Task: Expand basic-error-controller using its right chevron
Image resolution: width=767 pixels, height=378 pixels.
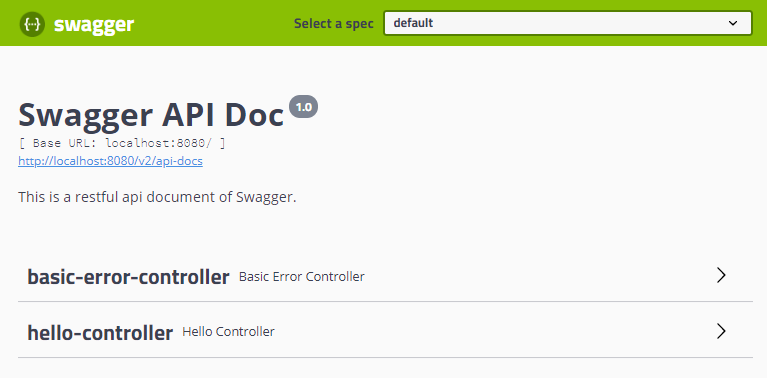Action: [721, 276]
